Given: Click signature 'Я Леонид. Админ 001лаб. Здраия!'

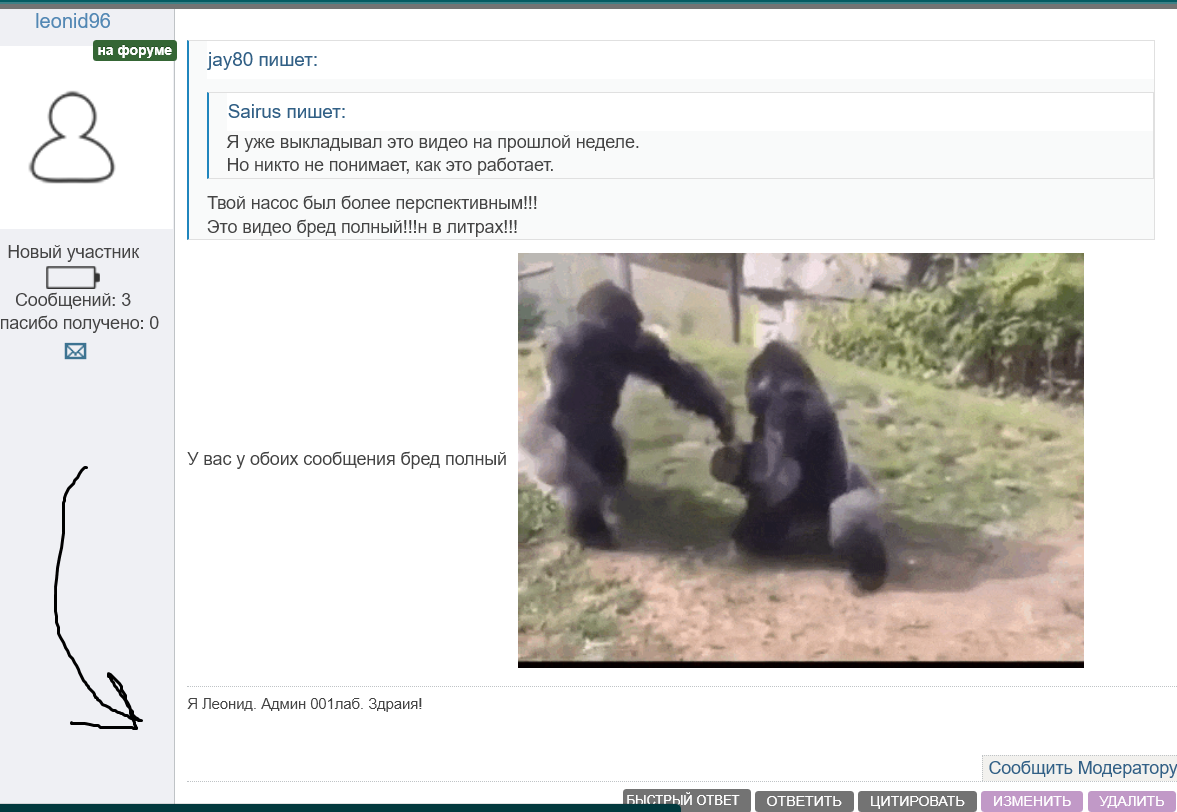Looking at the screenshot, I should pyautogui.click(x=305, y=704).
